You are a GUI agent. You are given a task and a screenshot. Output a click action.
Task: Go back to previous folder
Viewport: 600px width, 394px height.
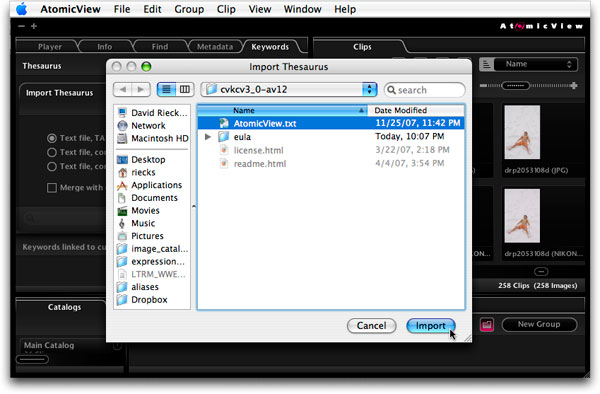tap(123, 90)
